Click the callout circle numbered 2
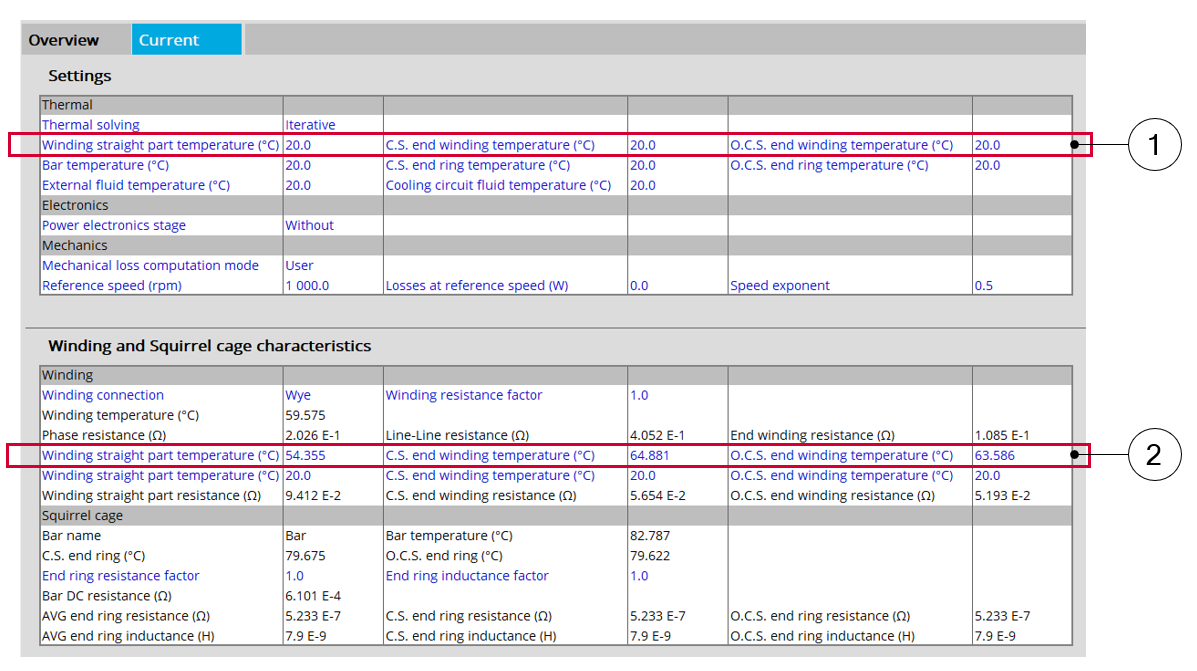Image resolution: width=1197 pixels, height=671 pixels. (x=1155, y=455)
